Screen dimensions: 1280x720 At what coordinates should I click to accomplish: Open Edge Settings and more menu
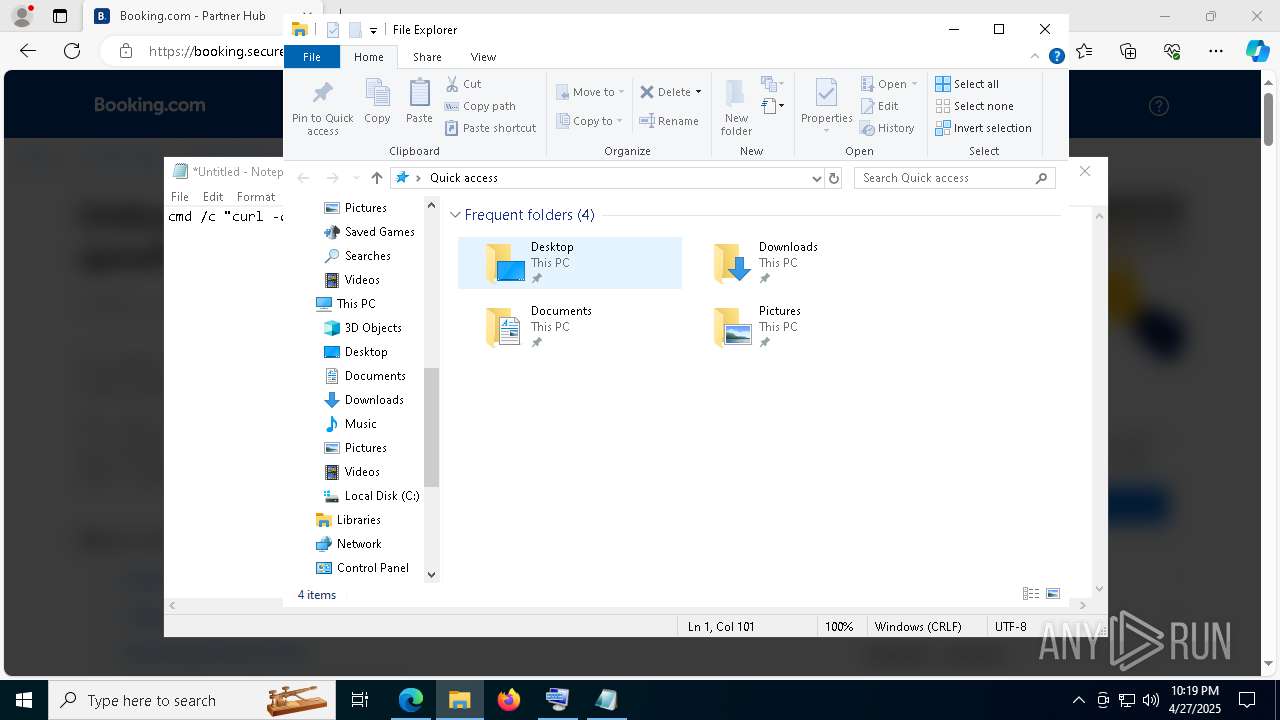click(1216, 51)
